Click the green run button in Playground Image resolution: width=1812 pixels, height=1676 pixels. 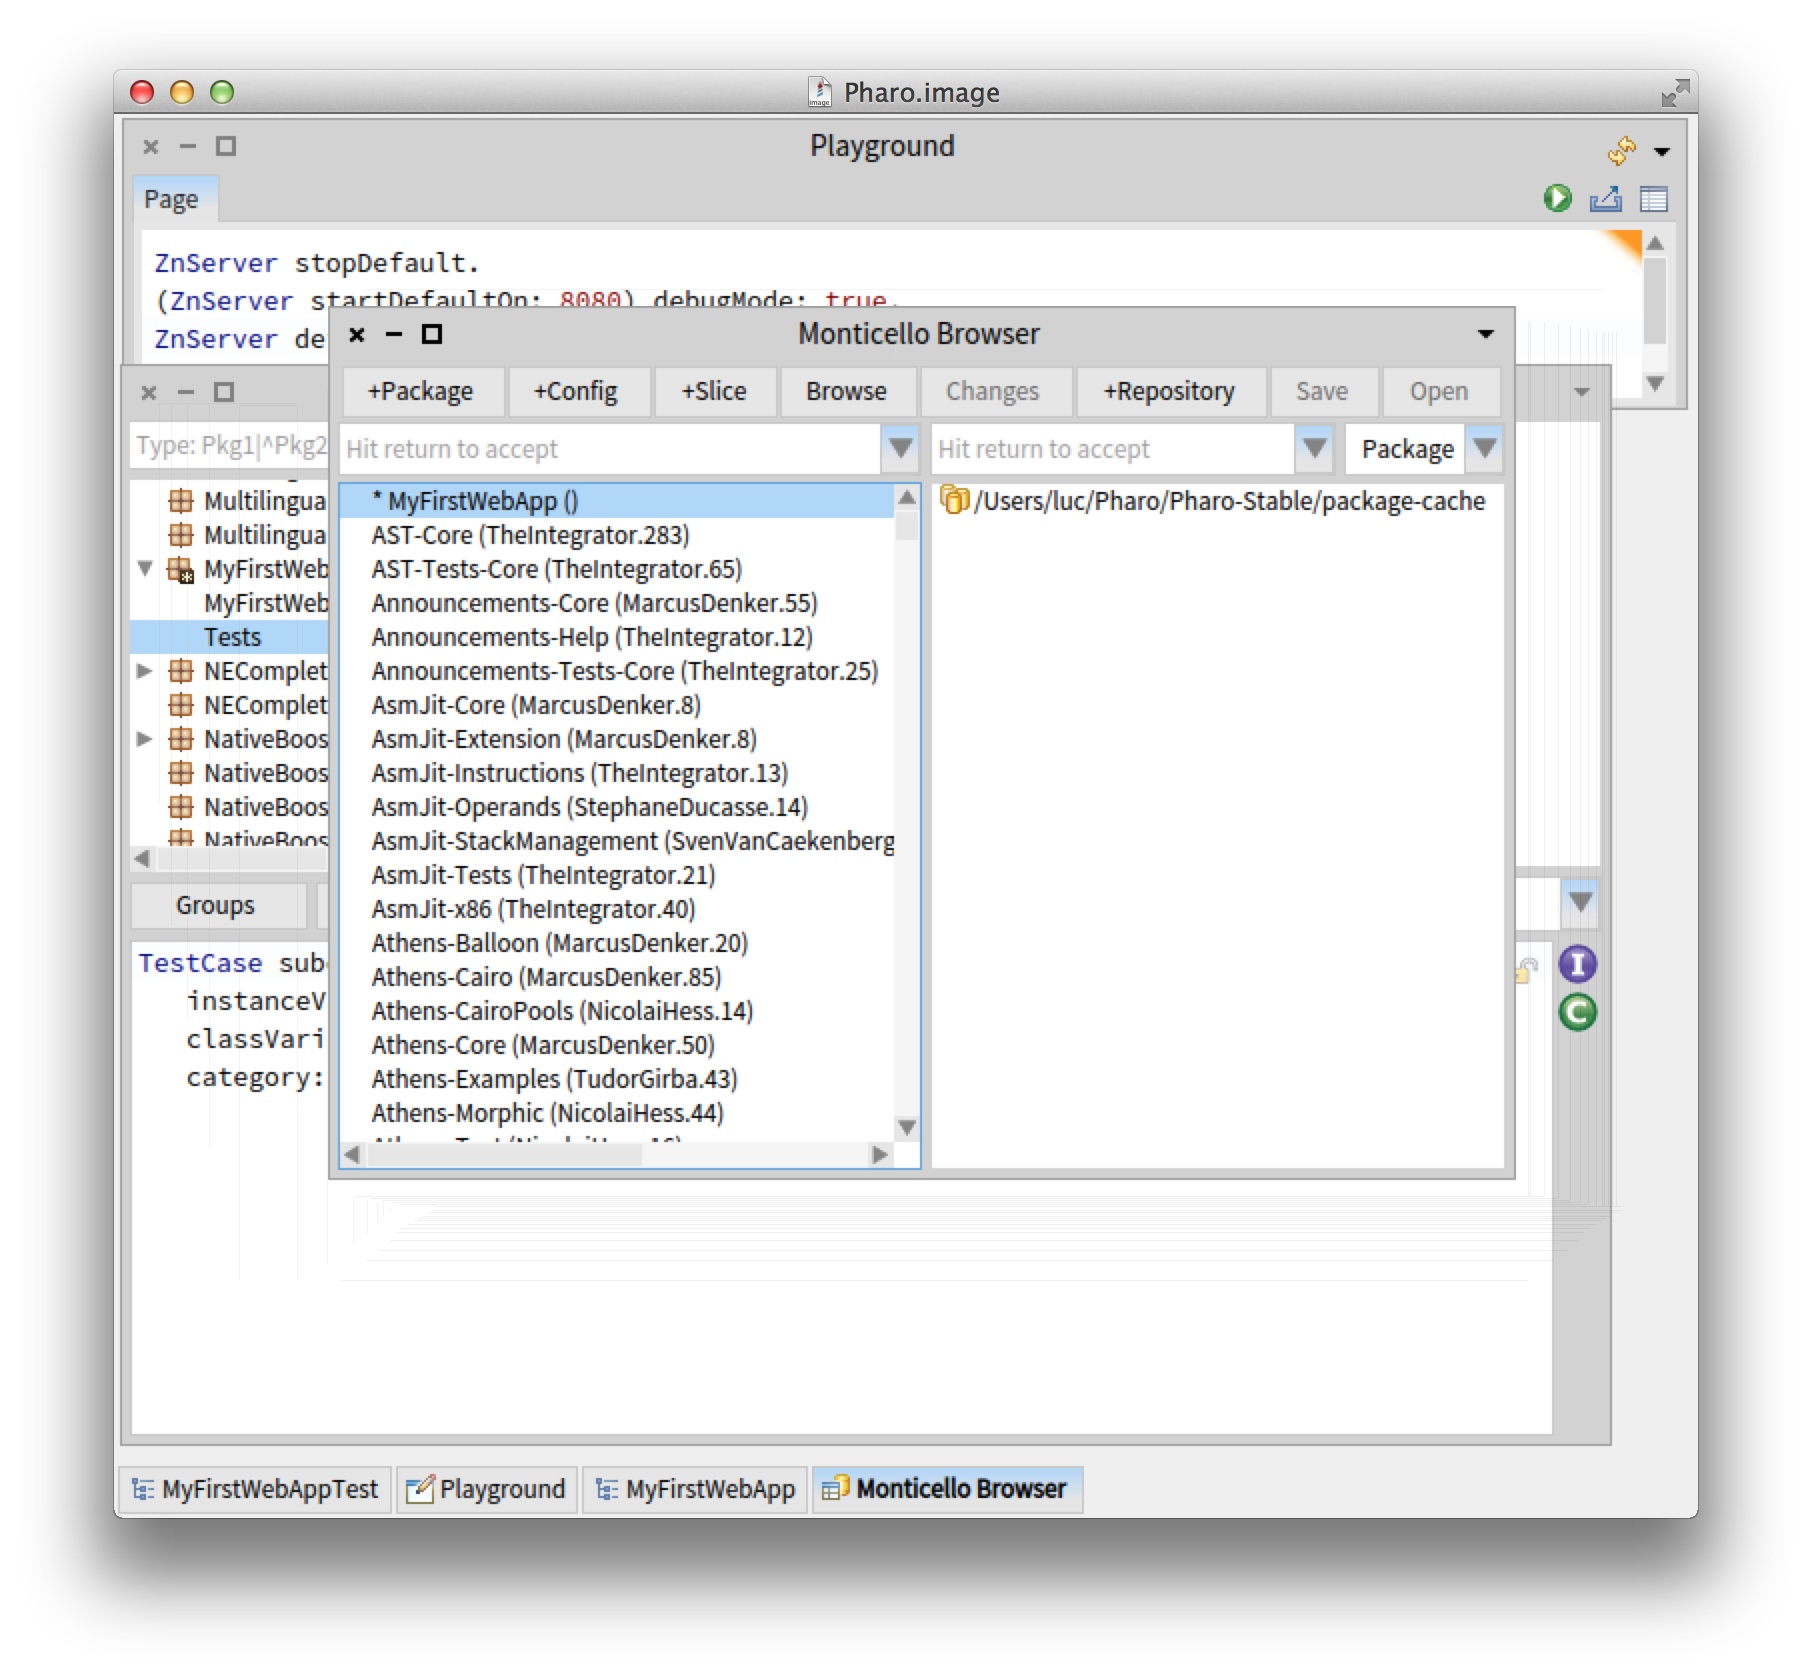pyautogui.click(x=1556, y=198)
